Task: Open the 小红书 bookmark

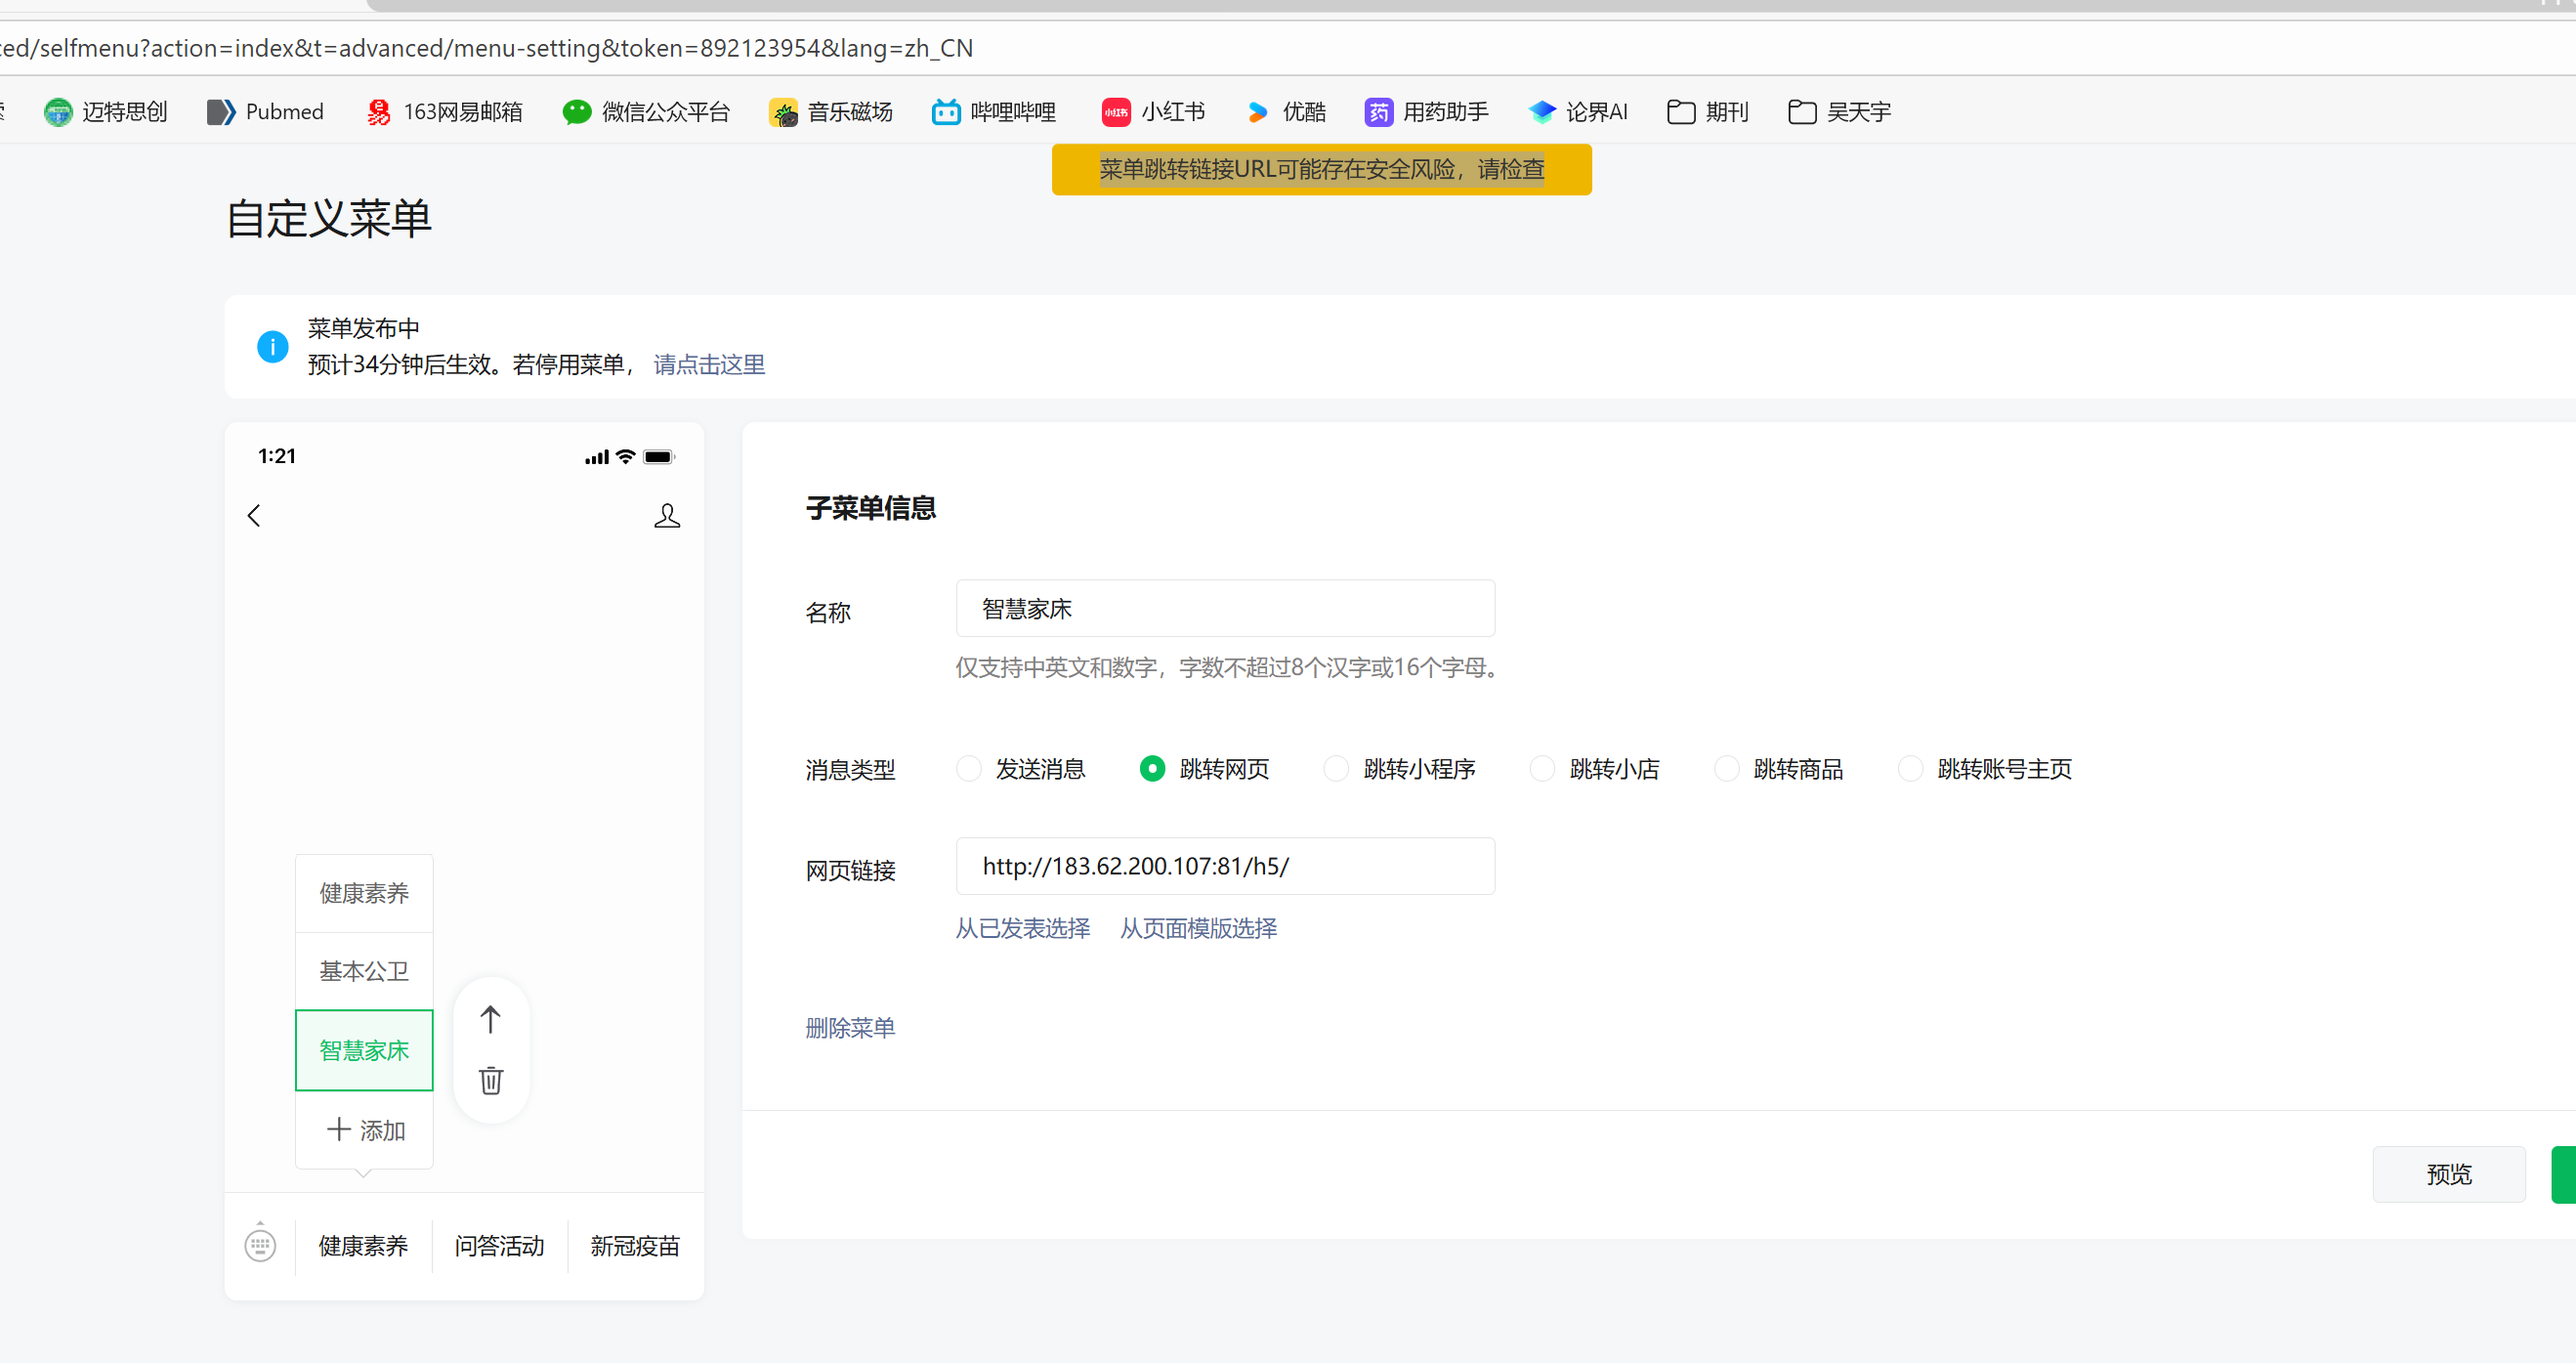Action: click(1153, 112)
